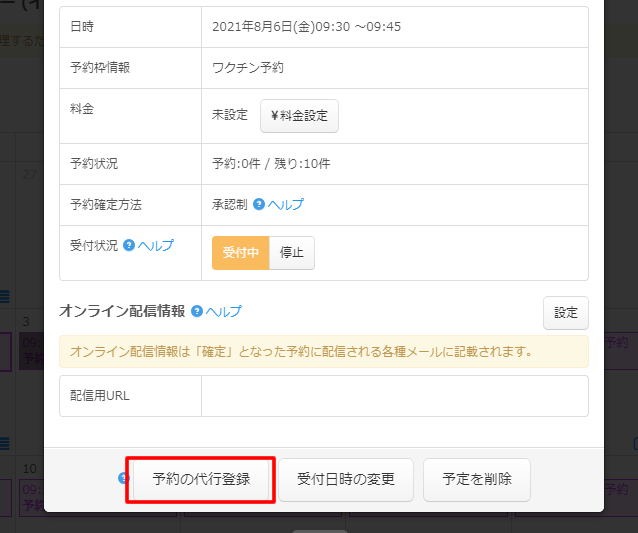Set reception status to 受付中
This screenshot has width=638, height=533.
pos(240,253)
